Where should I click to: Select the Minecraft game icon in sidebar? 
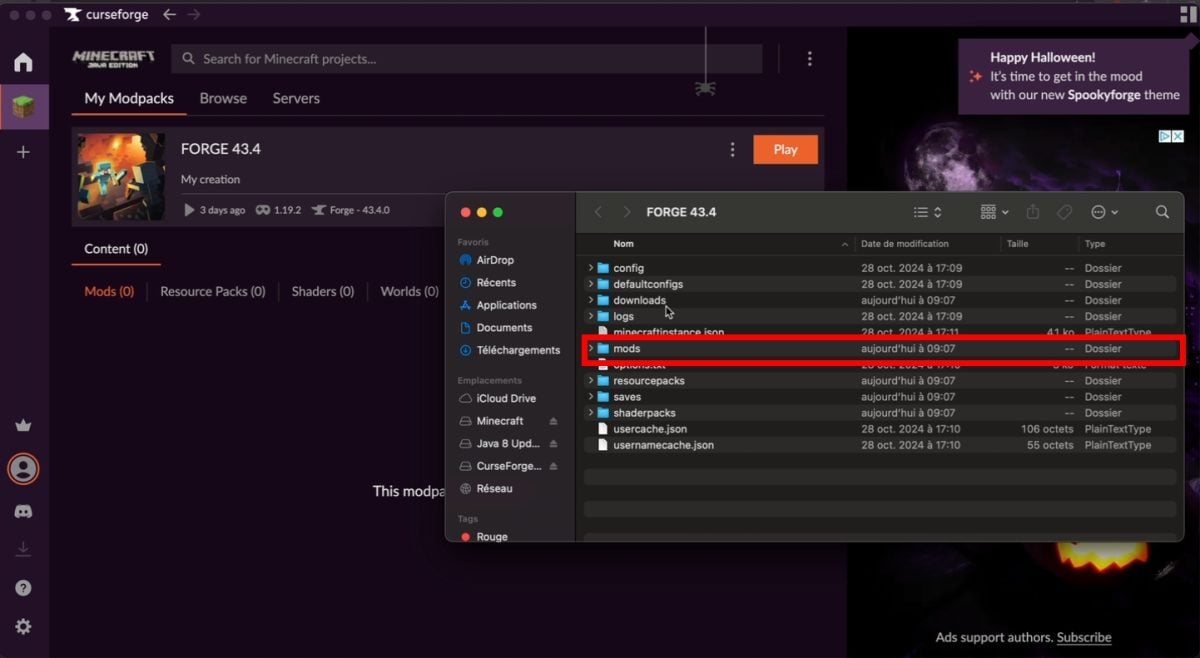tap(23, 107)
